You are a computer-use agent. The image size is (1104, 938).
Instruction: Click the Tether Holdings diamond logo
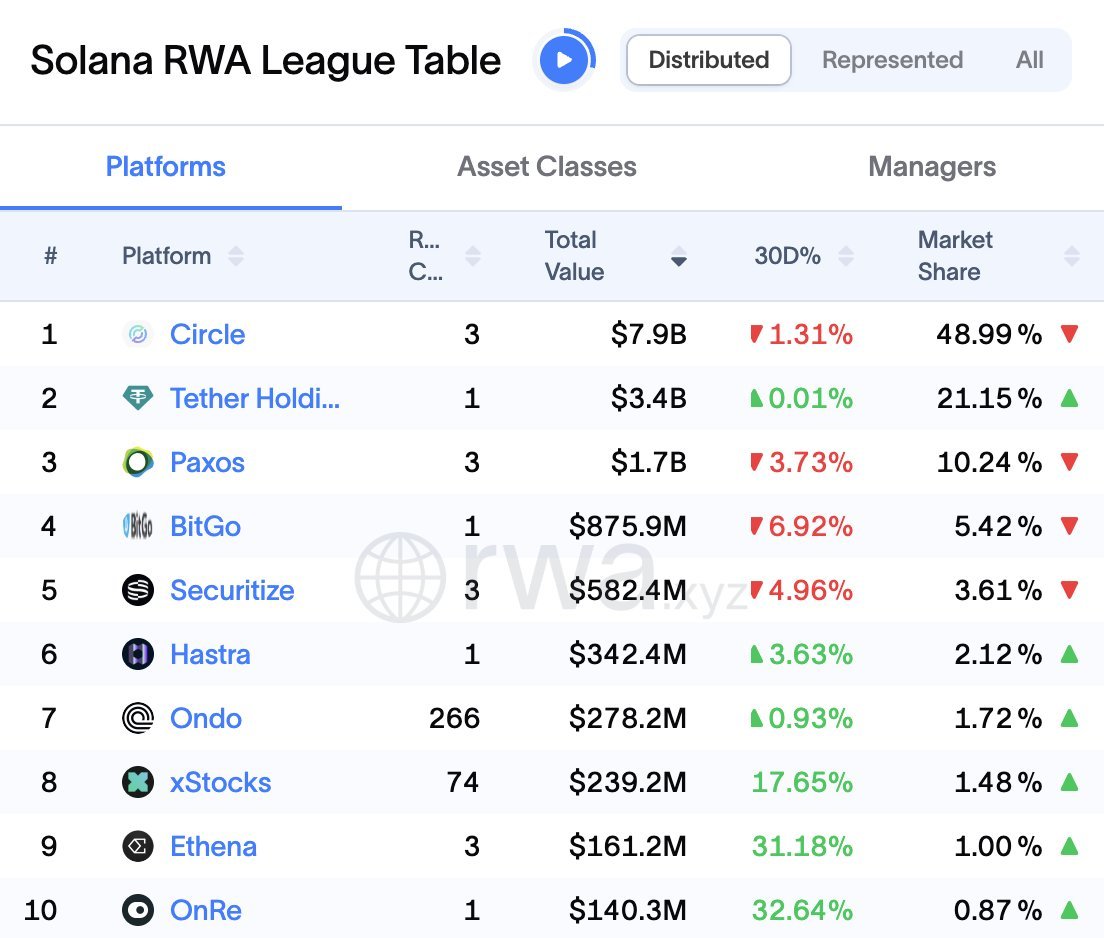(x=138, y=398)
